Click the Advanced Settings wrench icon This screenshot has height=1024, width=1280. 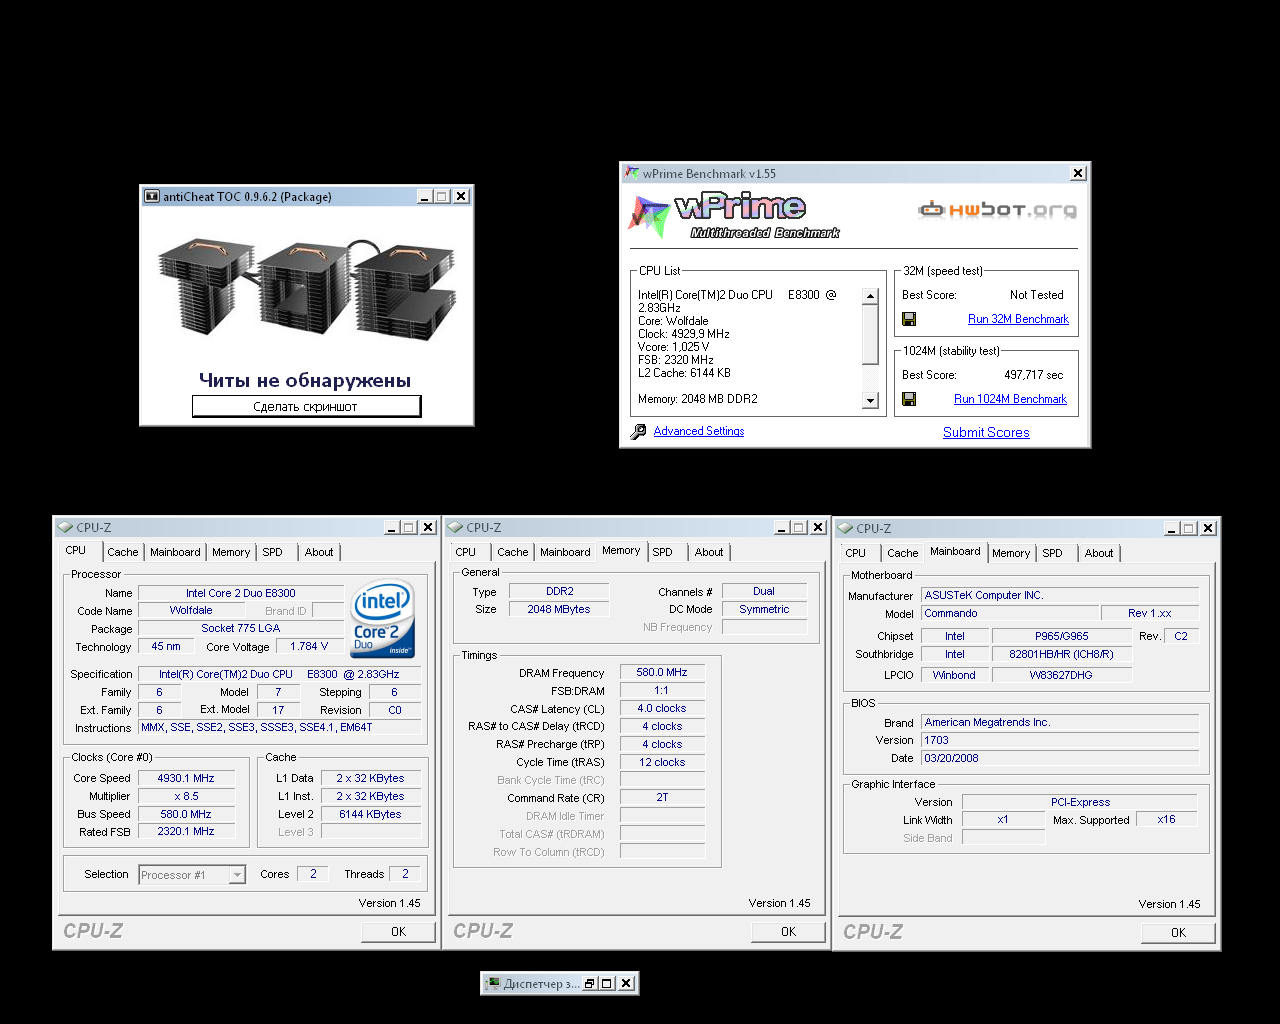(x=638, y=431)
